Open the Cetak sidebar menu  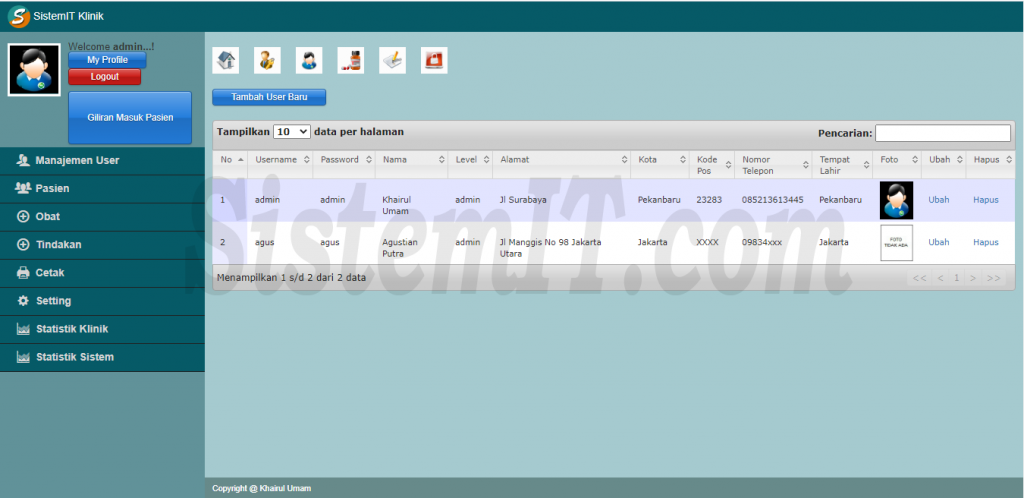pos(103,273)
